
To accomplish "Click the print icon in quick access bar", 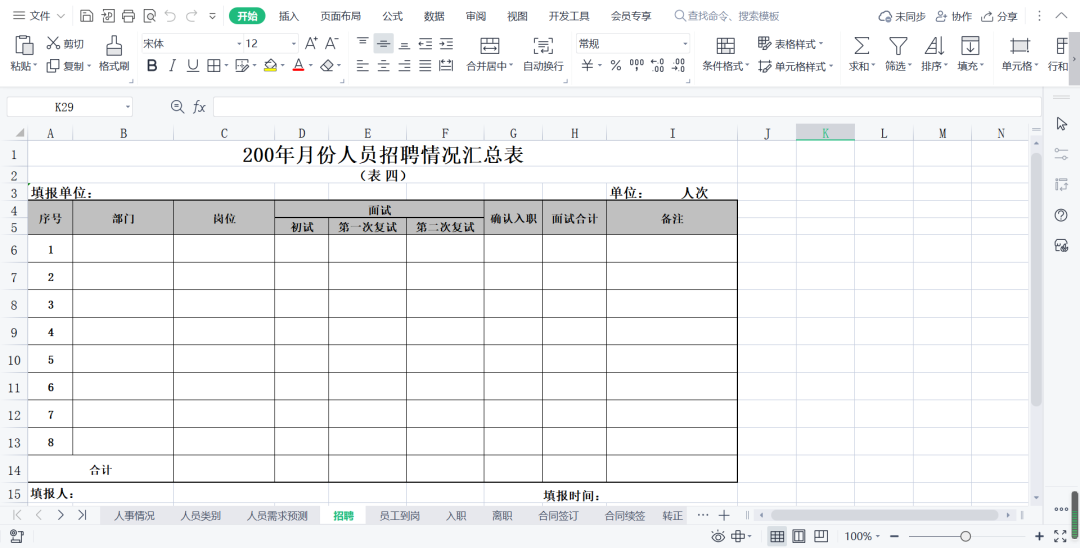I will point(128,16).
